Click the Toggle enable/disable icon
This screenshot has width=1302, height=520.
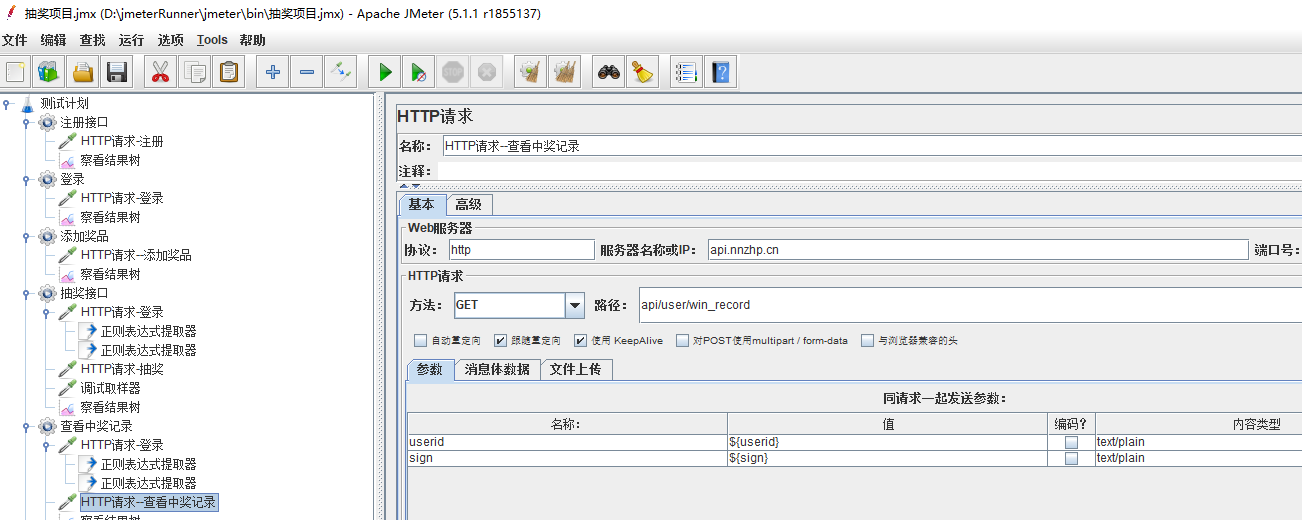tap(341, 72)
